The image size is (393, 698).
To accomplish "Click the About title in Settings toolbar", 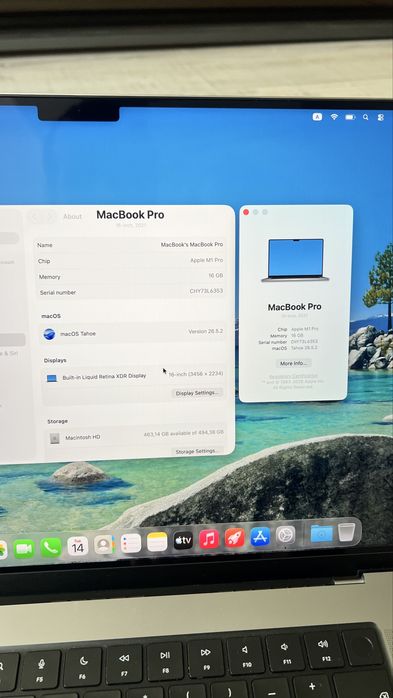I will click(x=73, y=216).
